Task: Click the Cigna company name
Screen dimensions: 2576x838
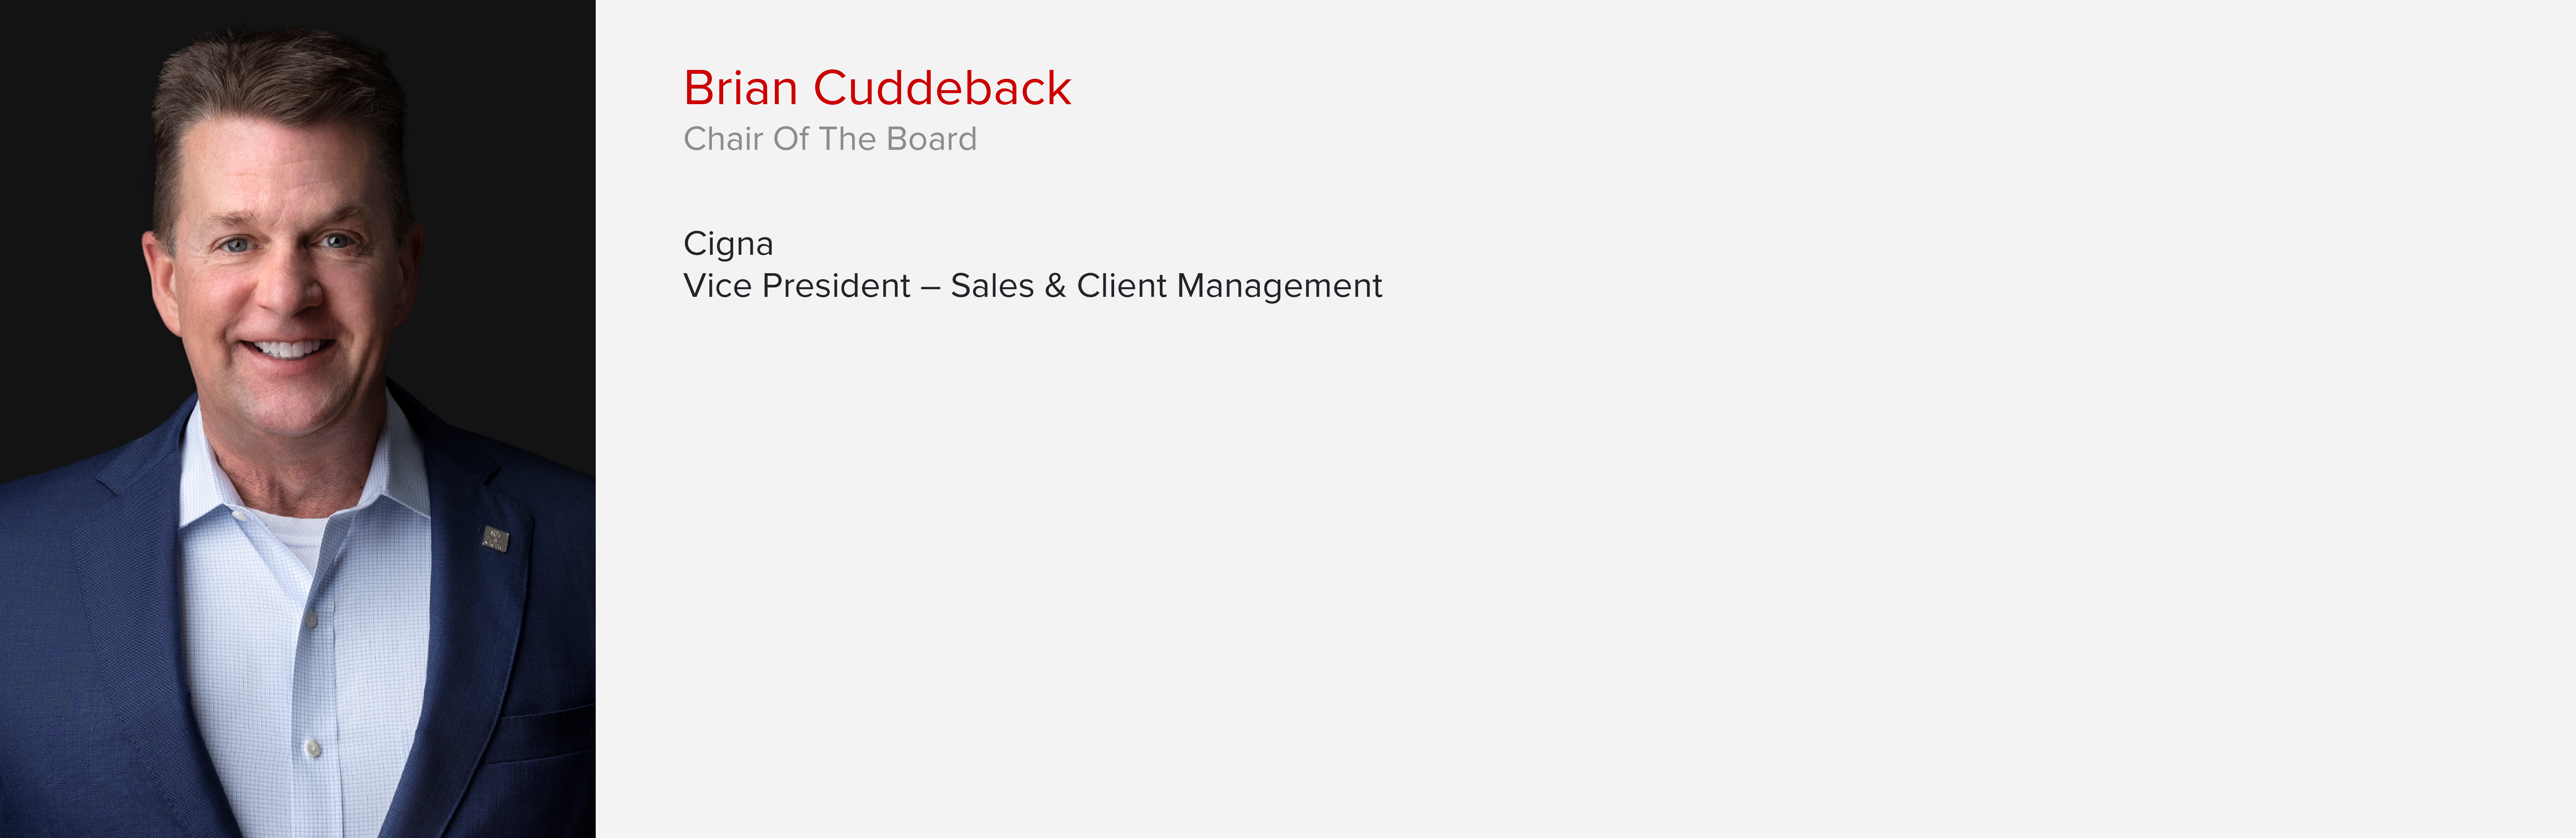Action: 728,244
